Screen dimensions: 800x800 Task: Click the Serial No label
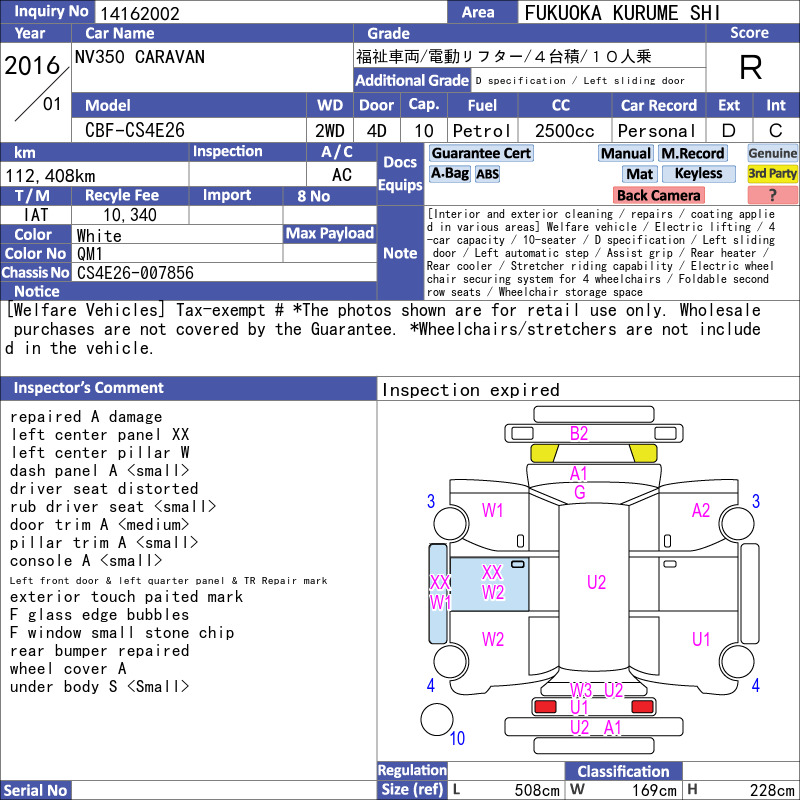pyautogui.click(x=35, y=790)
